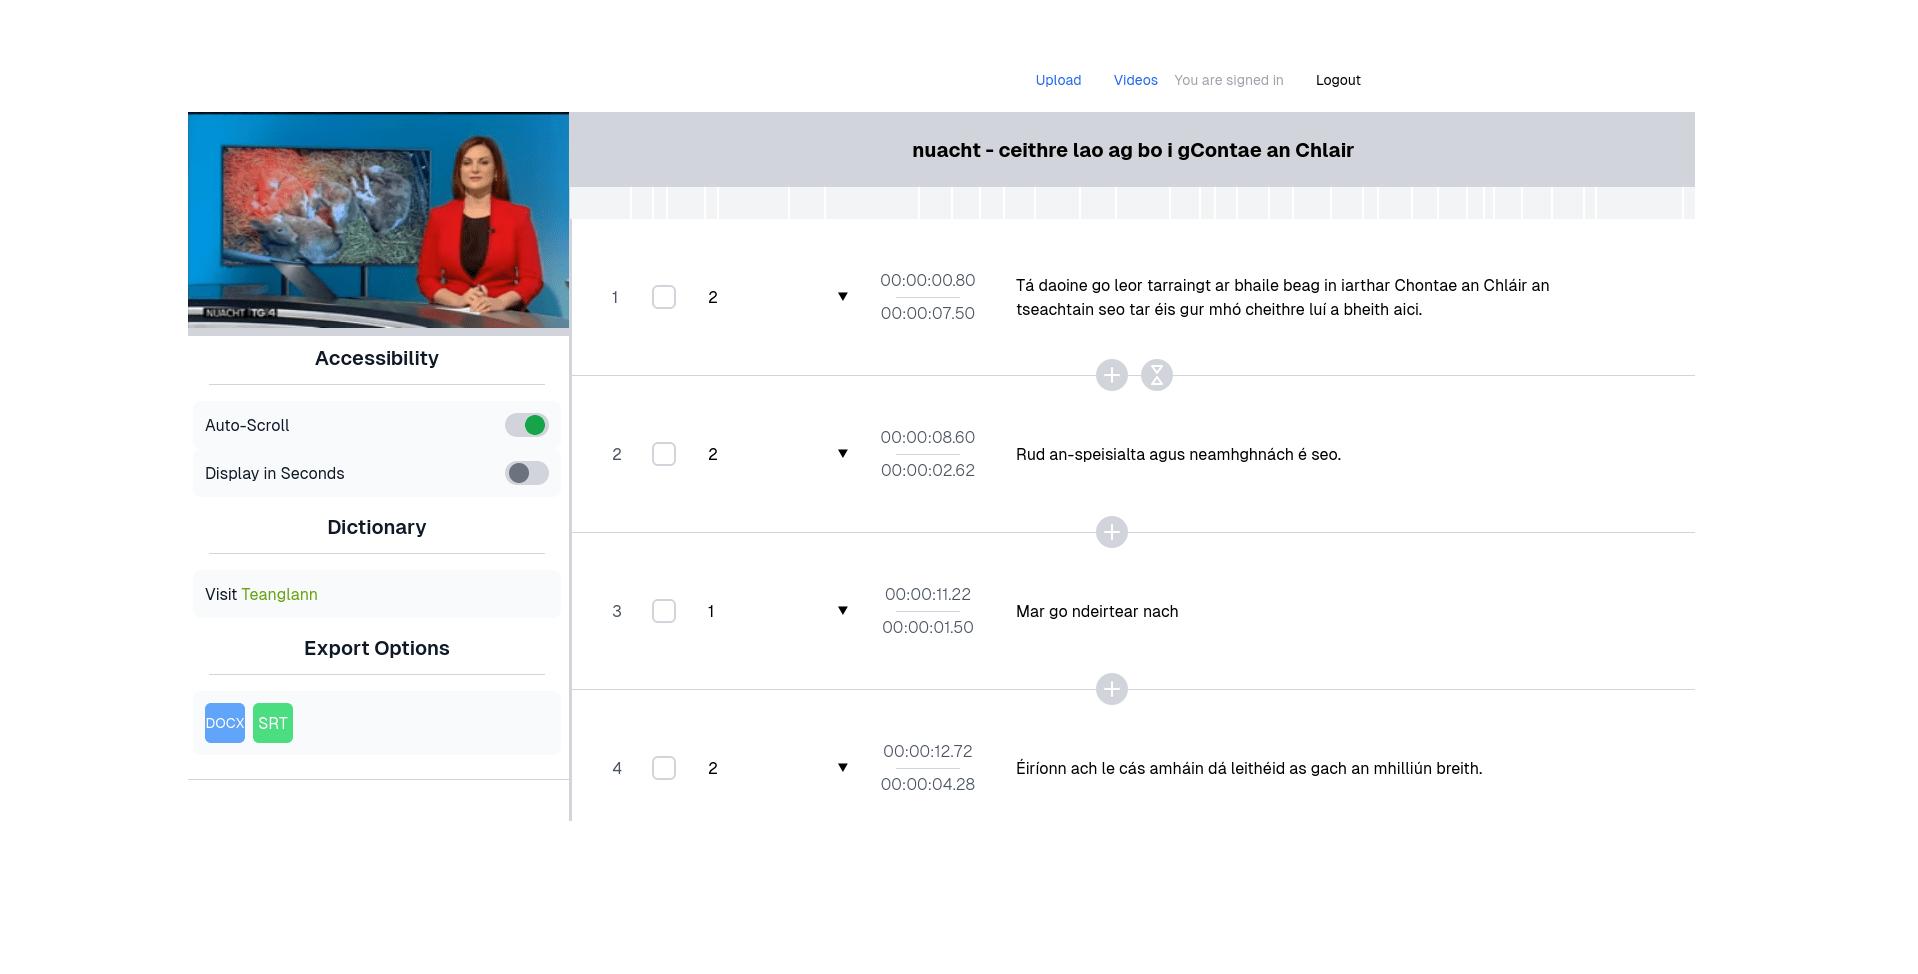Export subtitles as SRT file
The image size is (1918, 974).
click(x=272, y=723)
